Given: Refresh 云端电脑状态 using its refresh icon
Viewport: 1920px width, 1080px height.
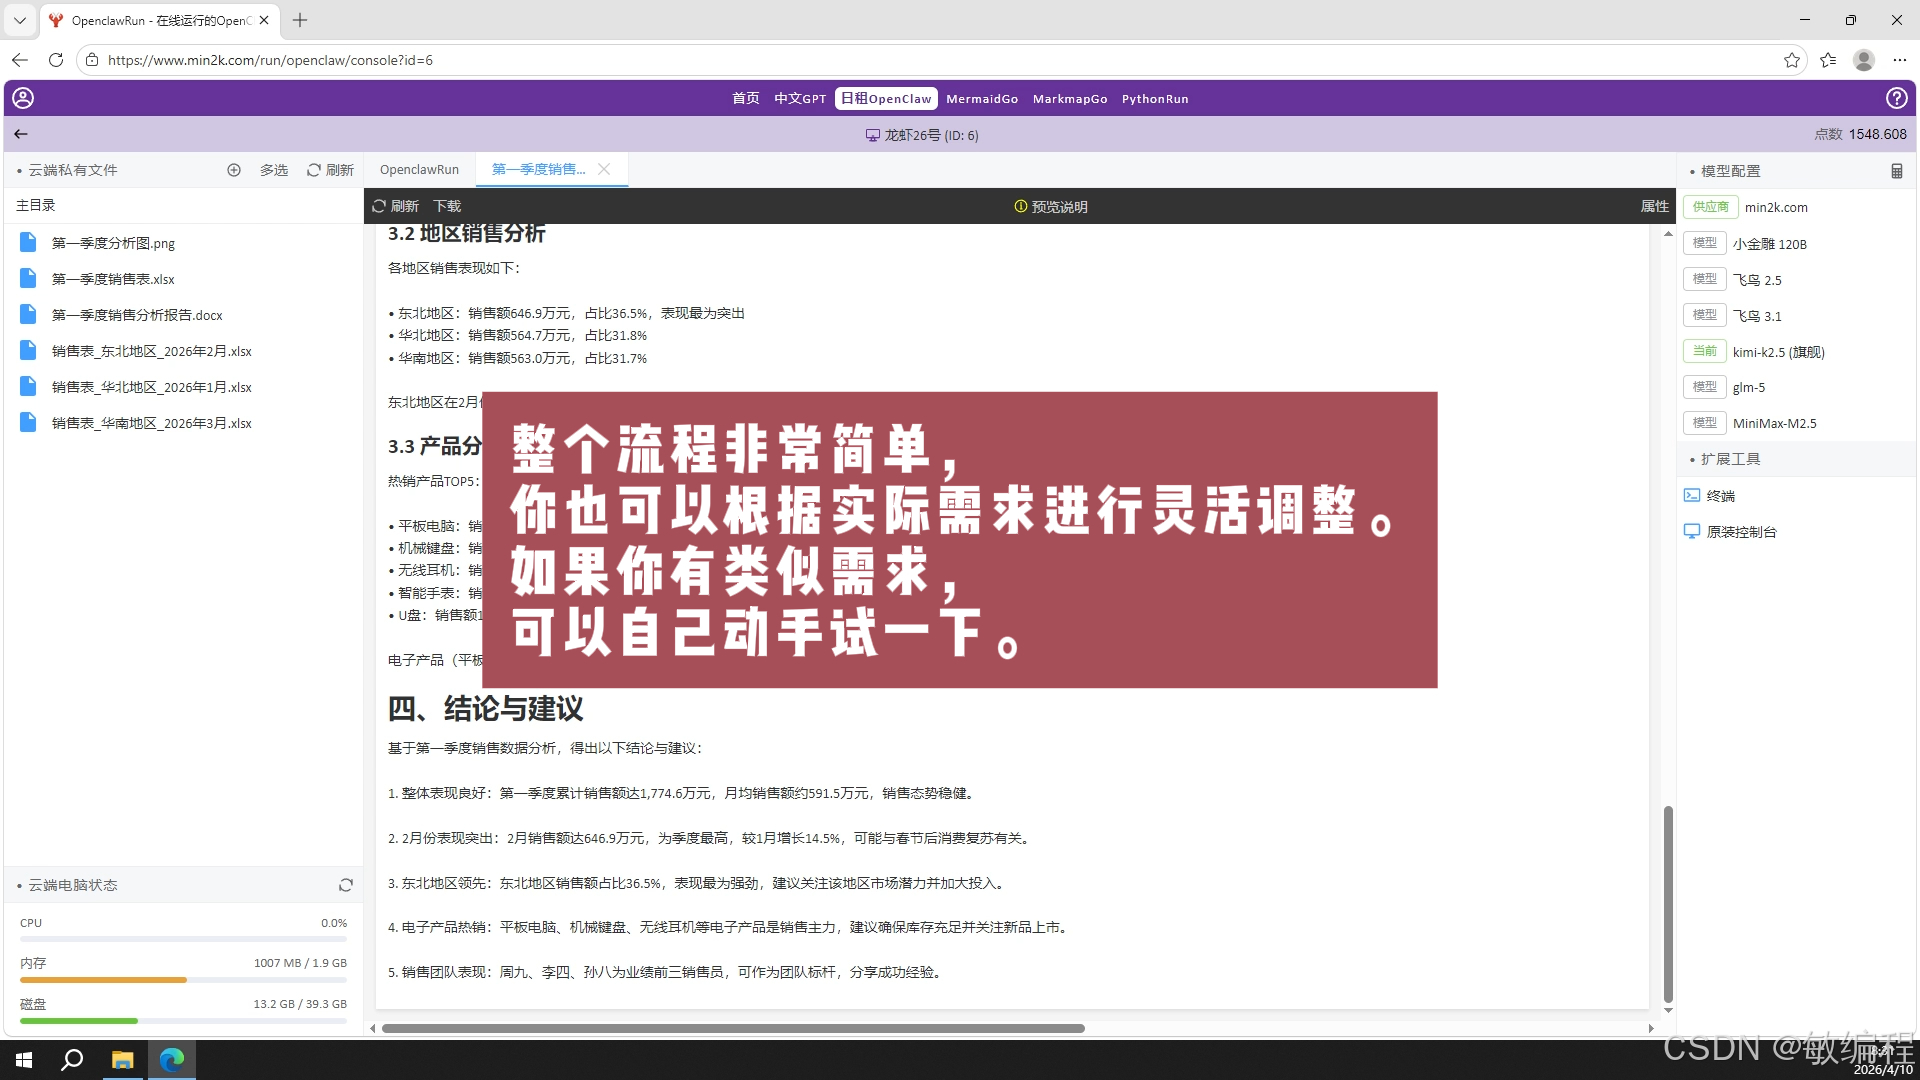Looking at the screenshot, I should 345,885.
